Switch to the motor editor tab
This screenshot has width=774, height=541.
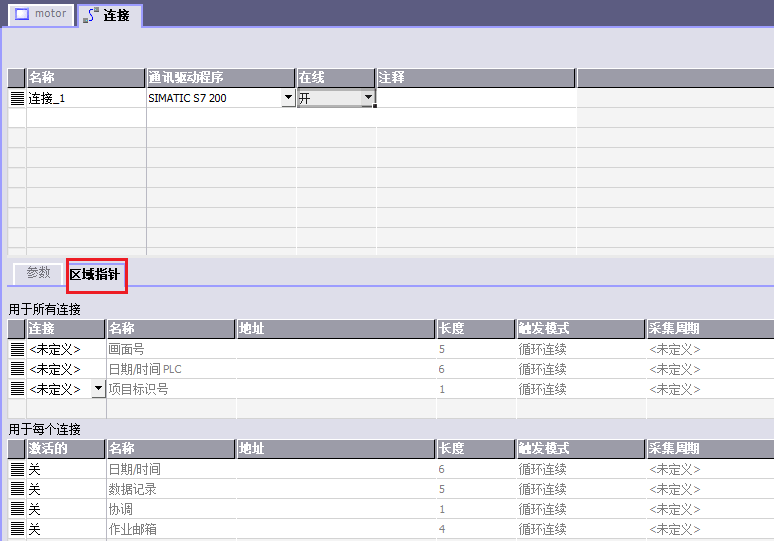(41, 15)
